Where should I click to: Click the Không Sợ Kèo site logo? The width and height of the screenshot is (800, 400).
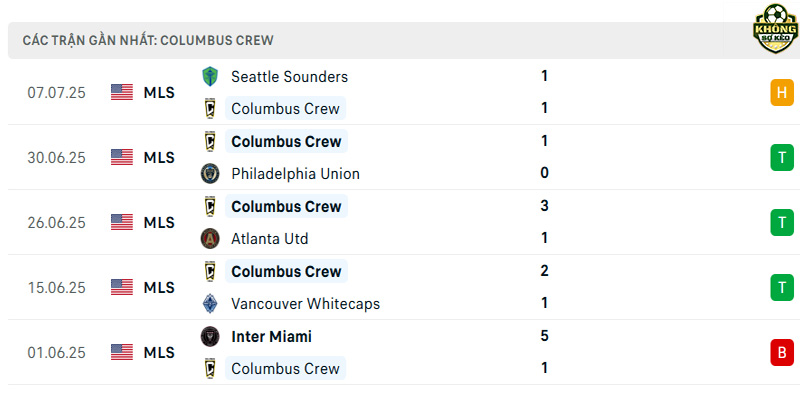click(x=776, y=29)
